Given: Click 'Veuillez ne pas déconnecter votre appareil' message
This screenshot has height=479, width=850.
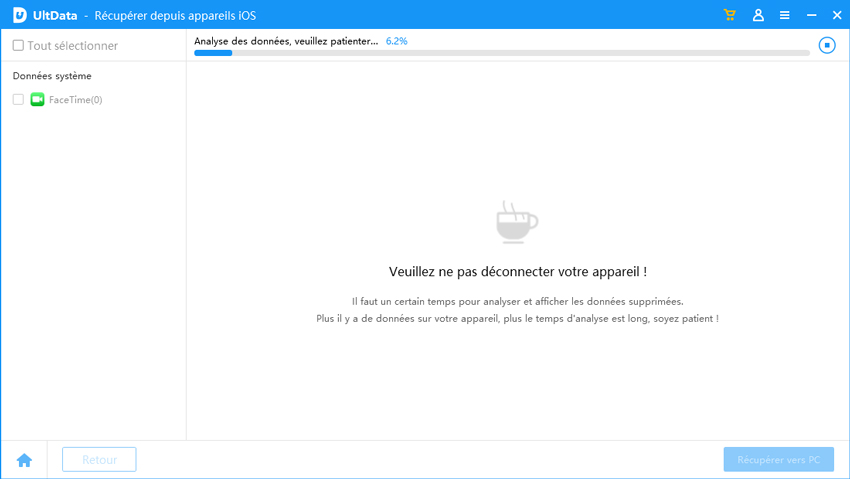Looking at the screenshot, I should (518, 271).
